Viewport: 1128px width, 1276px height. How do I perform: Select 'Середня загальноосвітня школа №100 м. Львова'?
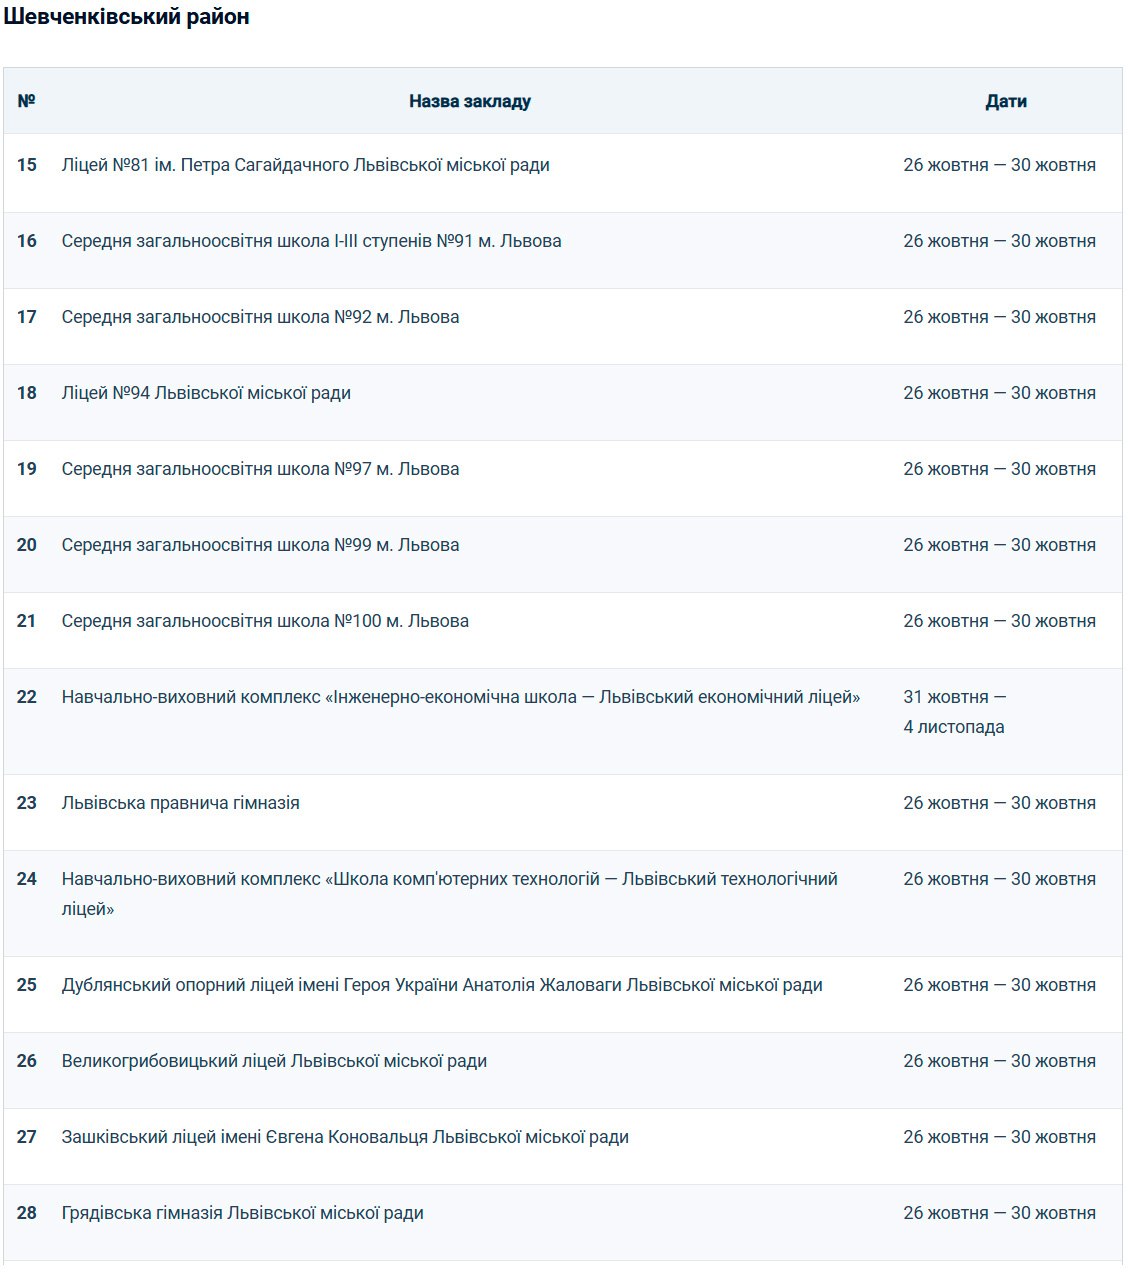(265, 621)
